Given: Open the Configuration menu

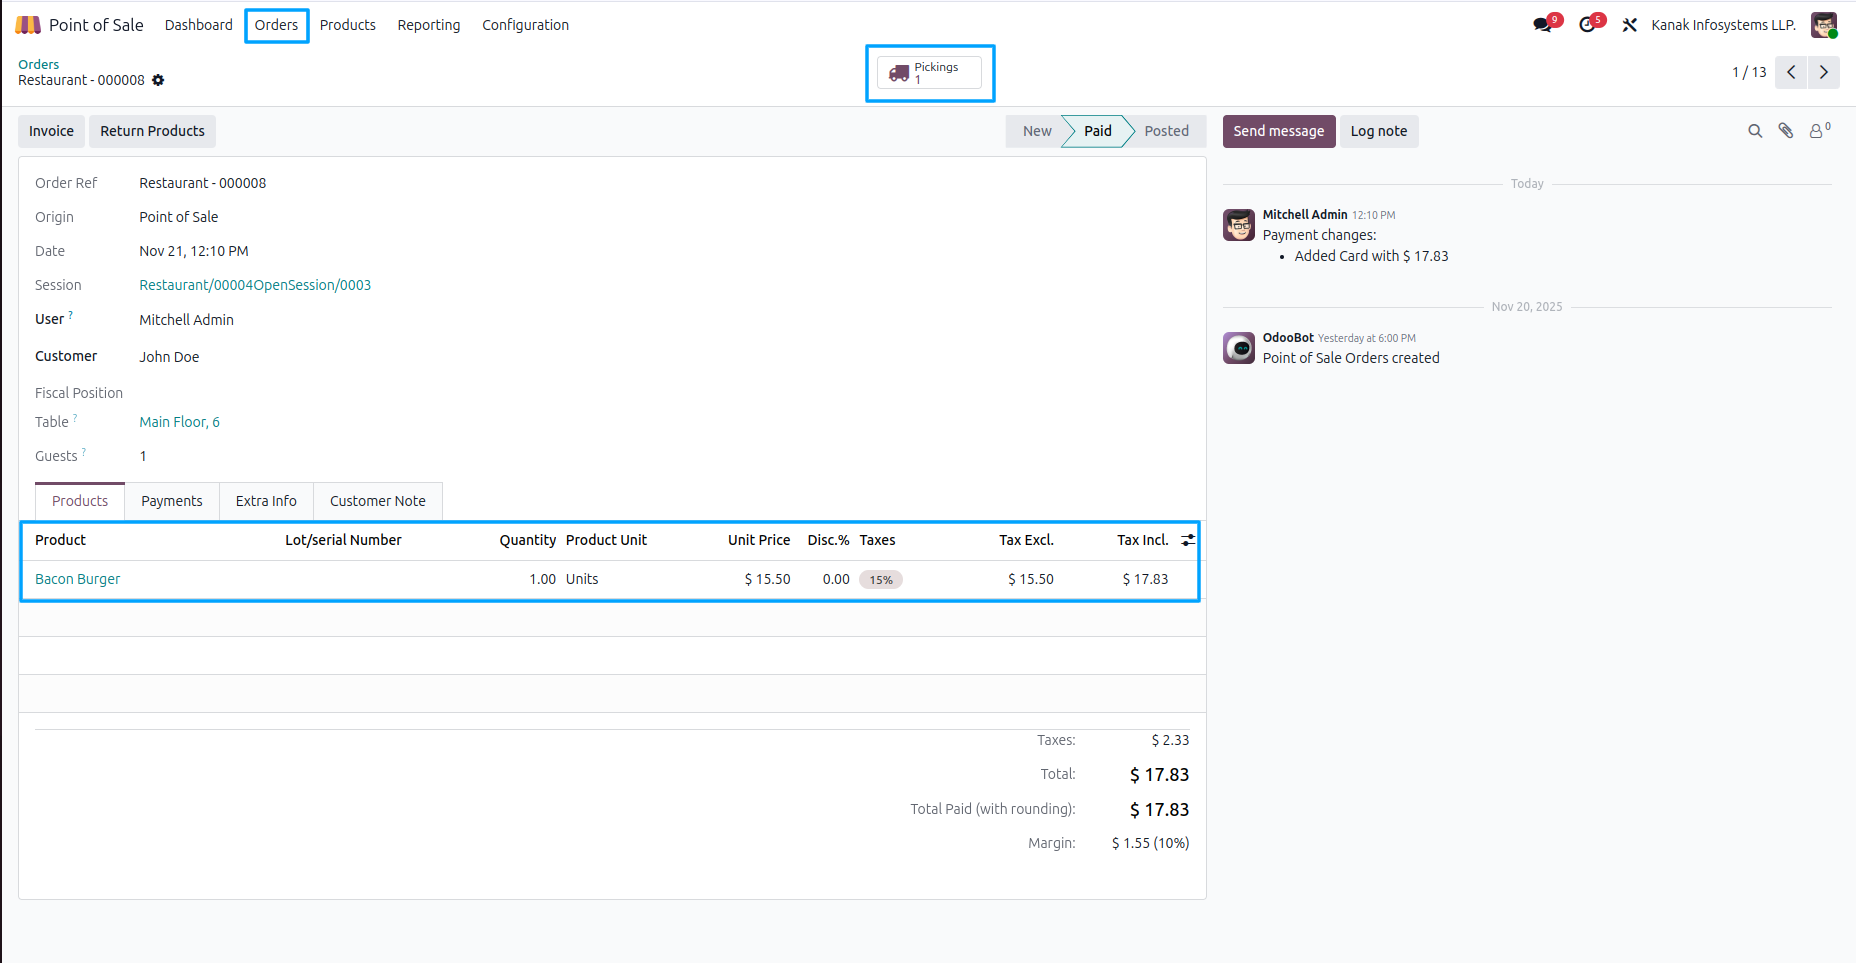Looking at the screenshot, I should coord(525,25).
